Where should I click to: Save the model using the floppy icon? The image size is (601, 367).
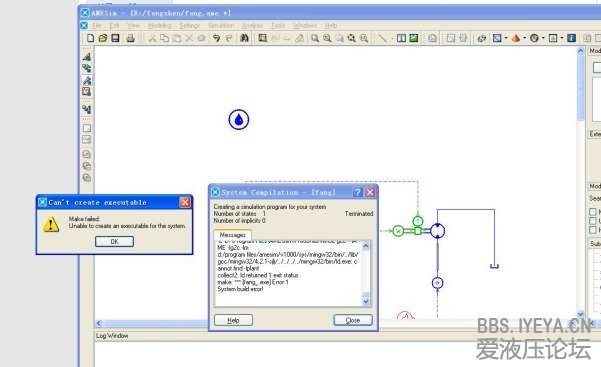115,38
